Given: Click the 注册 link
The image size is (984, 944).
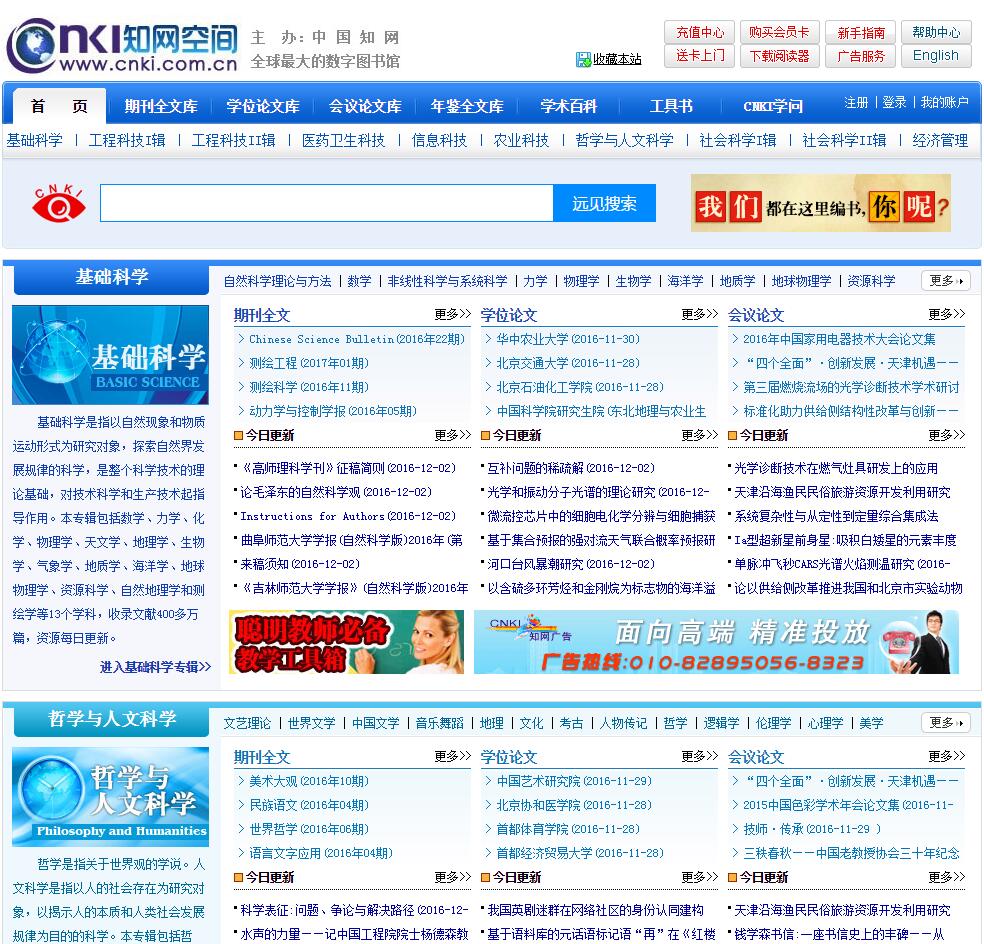Looking at the screenshot, I should [856, 102].
